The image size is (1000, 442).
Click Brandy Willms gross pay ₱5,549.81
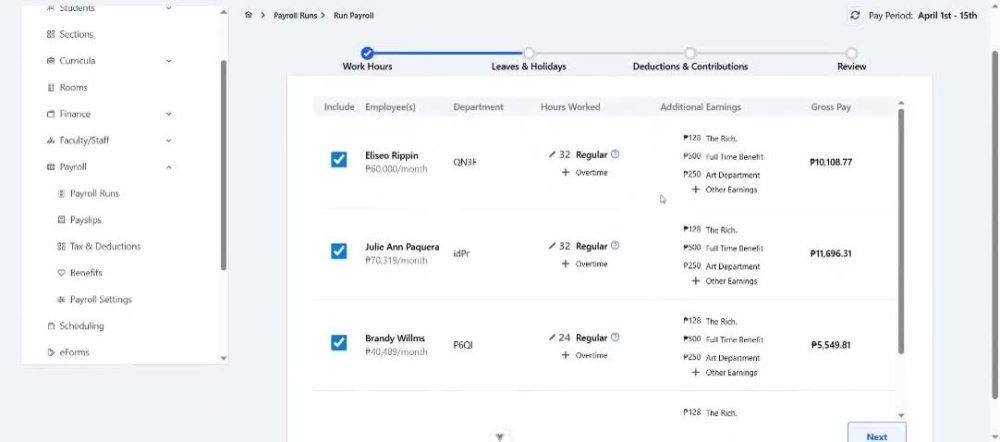830,345
